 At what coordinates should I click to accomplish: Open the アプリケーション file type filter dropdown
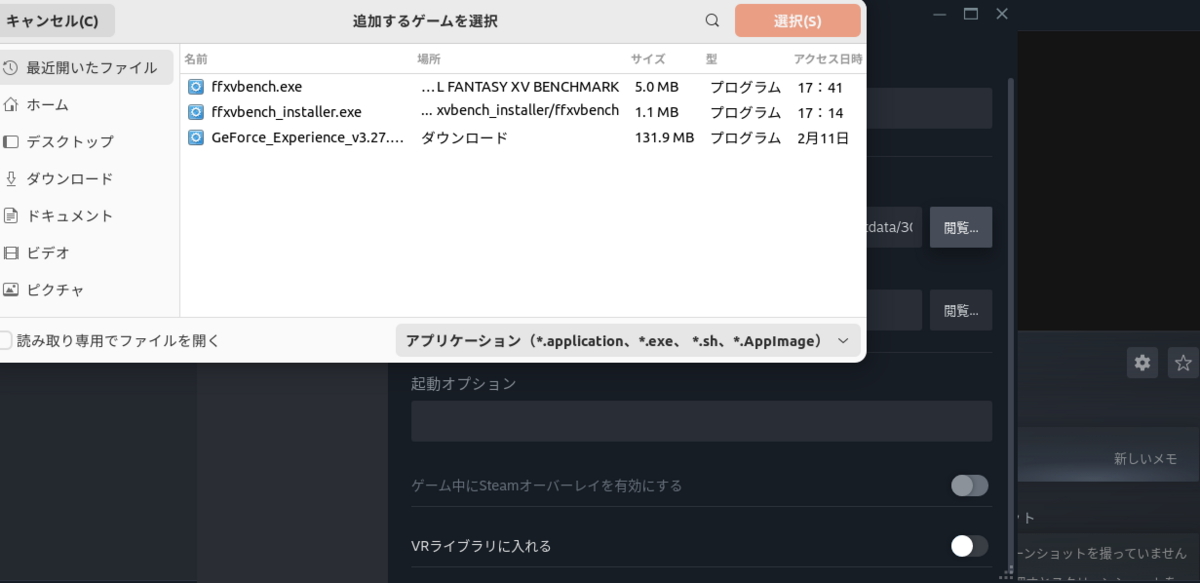[x=628, y=341]
